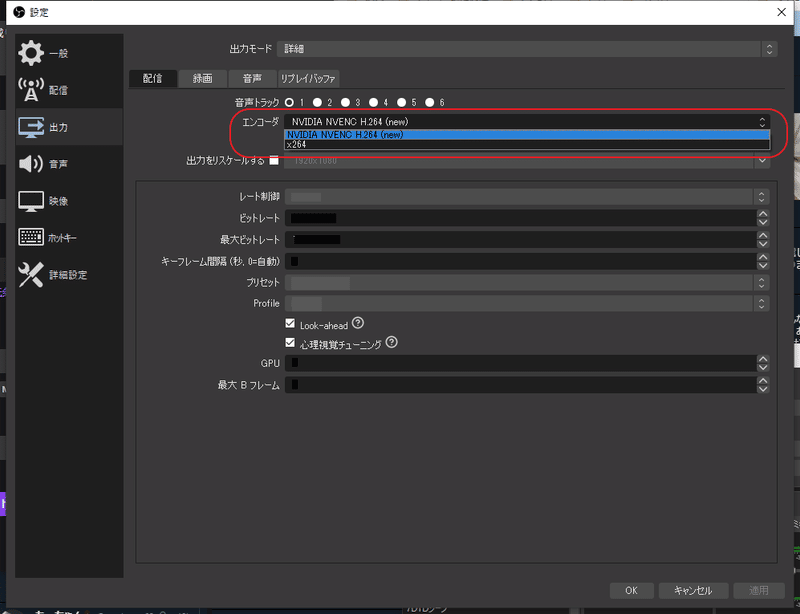This screenshot has width=800, height=614.
Task: Increase GPU value with up arrow
Action: [763, 359]
